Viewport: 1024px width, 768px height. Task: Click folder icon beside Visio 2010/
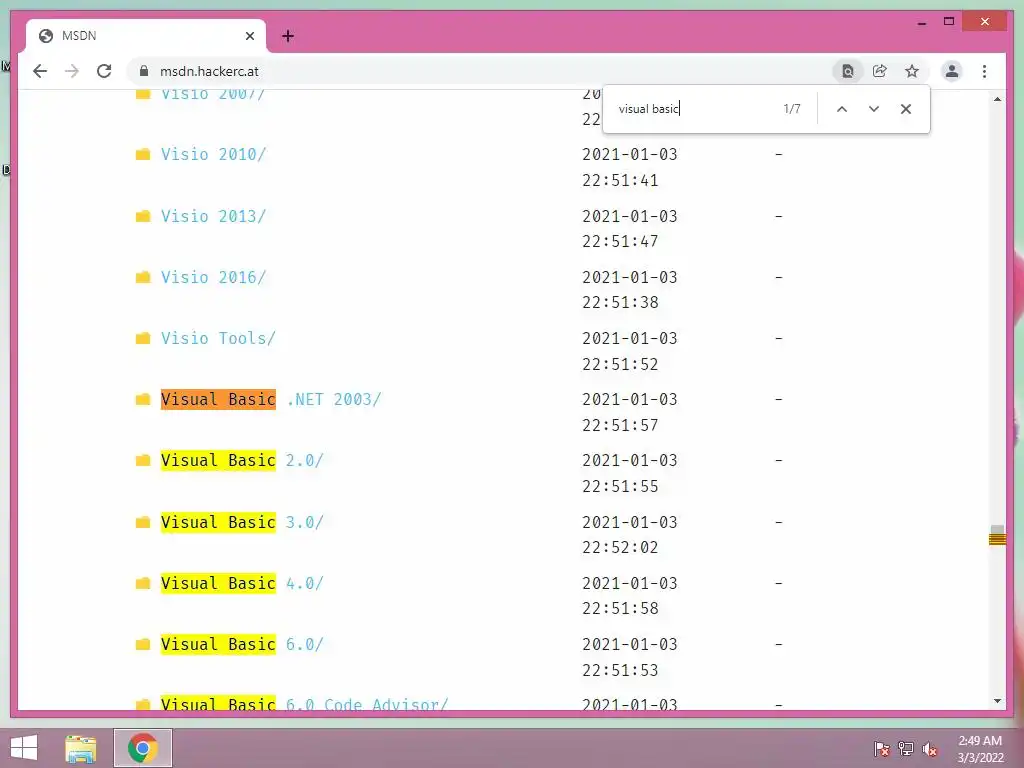tap(143, 154)
